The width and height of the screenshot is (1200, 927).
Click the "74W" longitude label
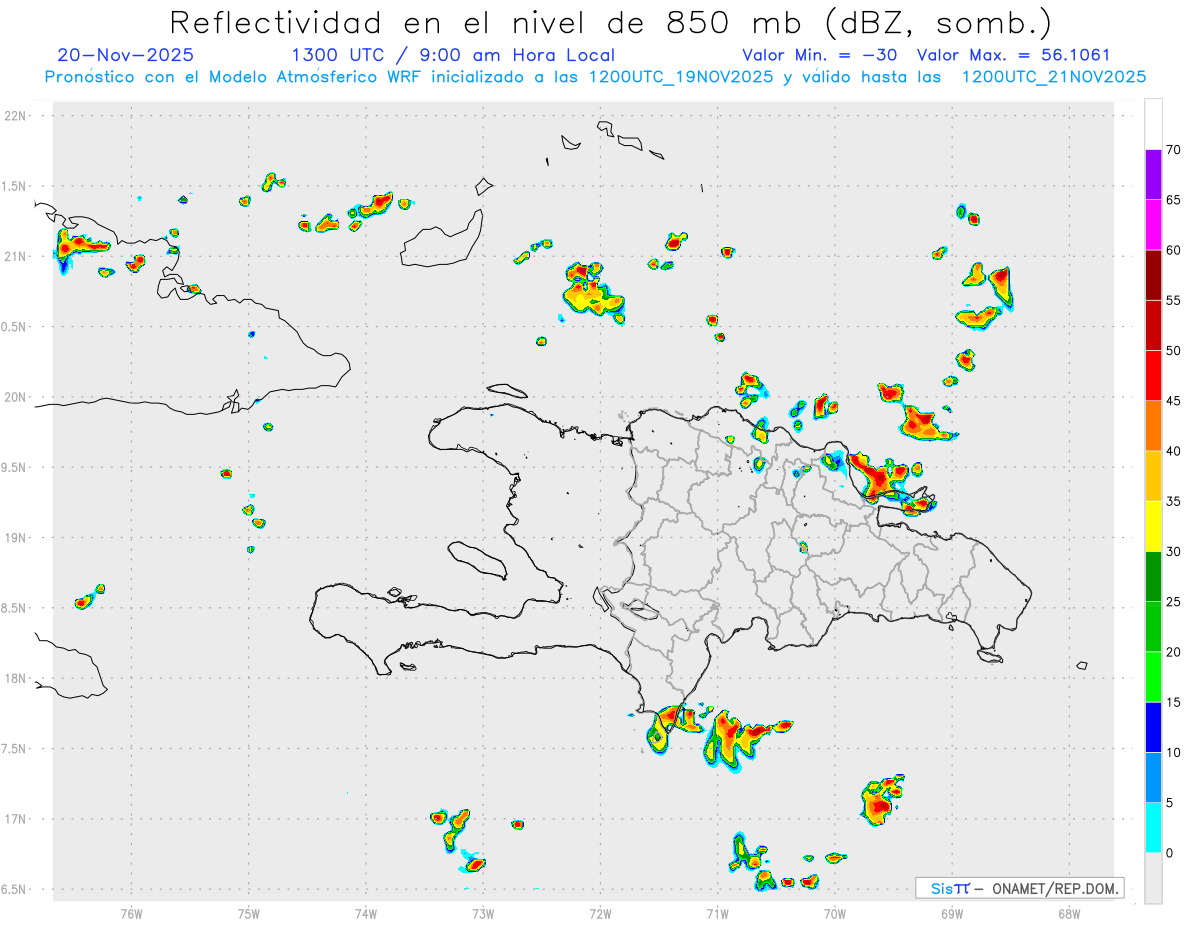(366, 913)
